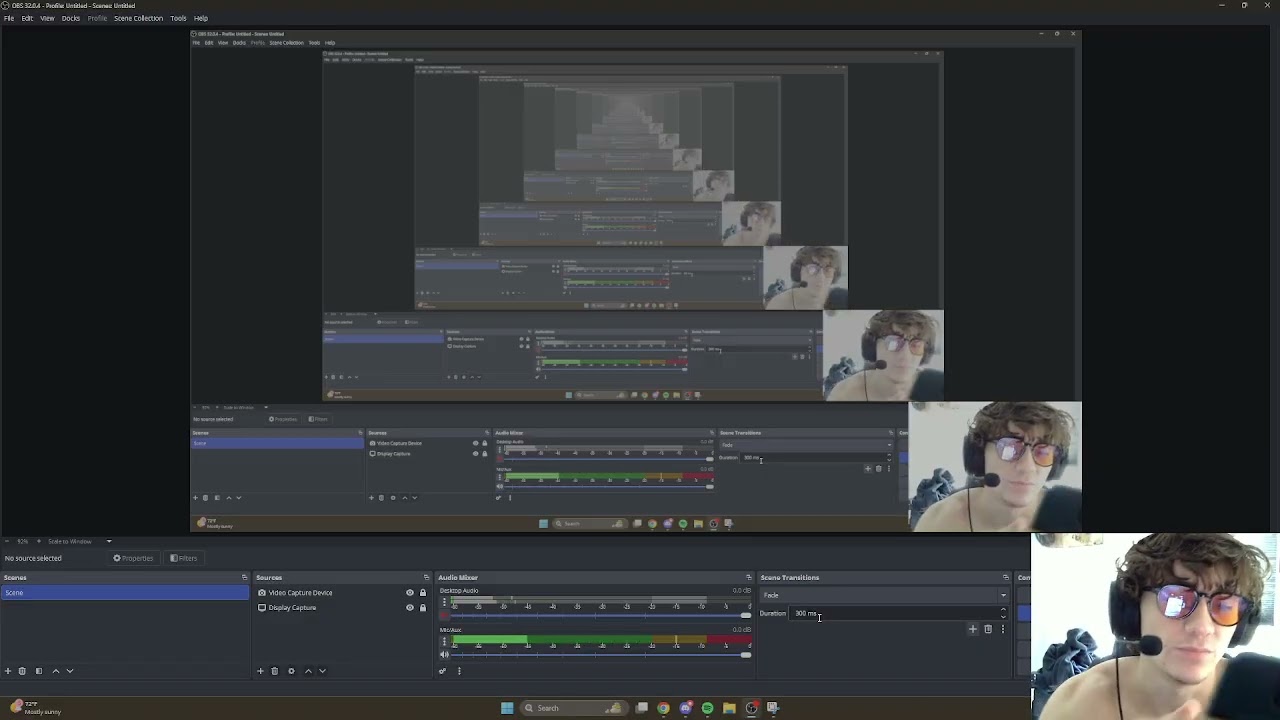The width and height of the screenshot is (1280, 720).
Task: Move source up arrow in Sources dock
Action: (x=308, y=671)
